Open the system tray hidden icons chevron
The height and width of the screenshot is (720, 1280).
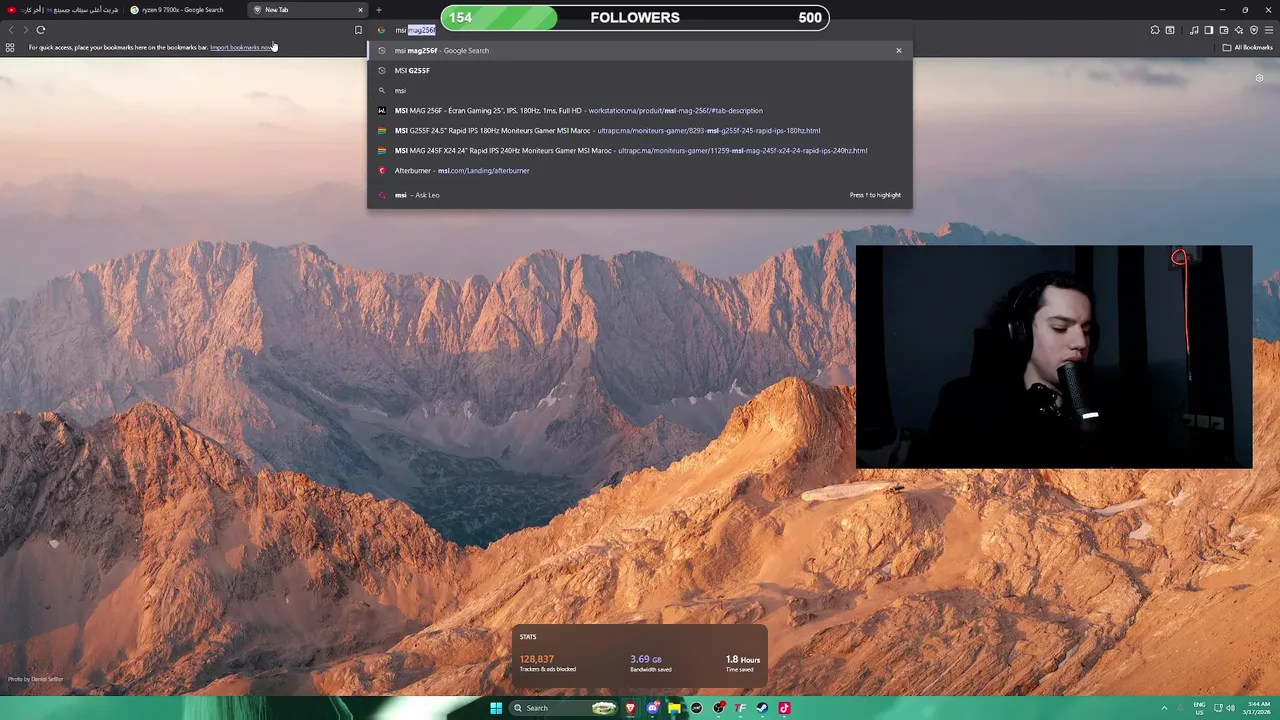1164,708
